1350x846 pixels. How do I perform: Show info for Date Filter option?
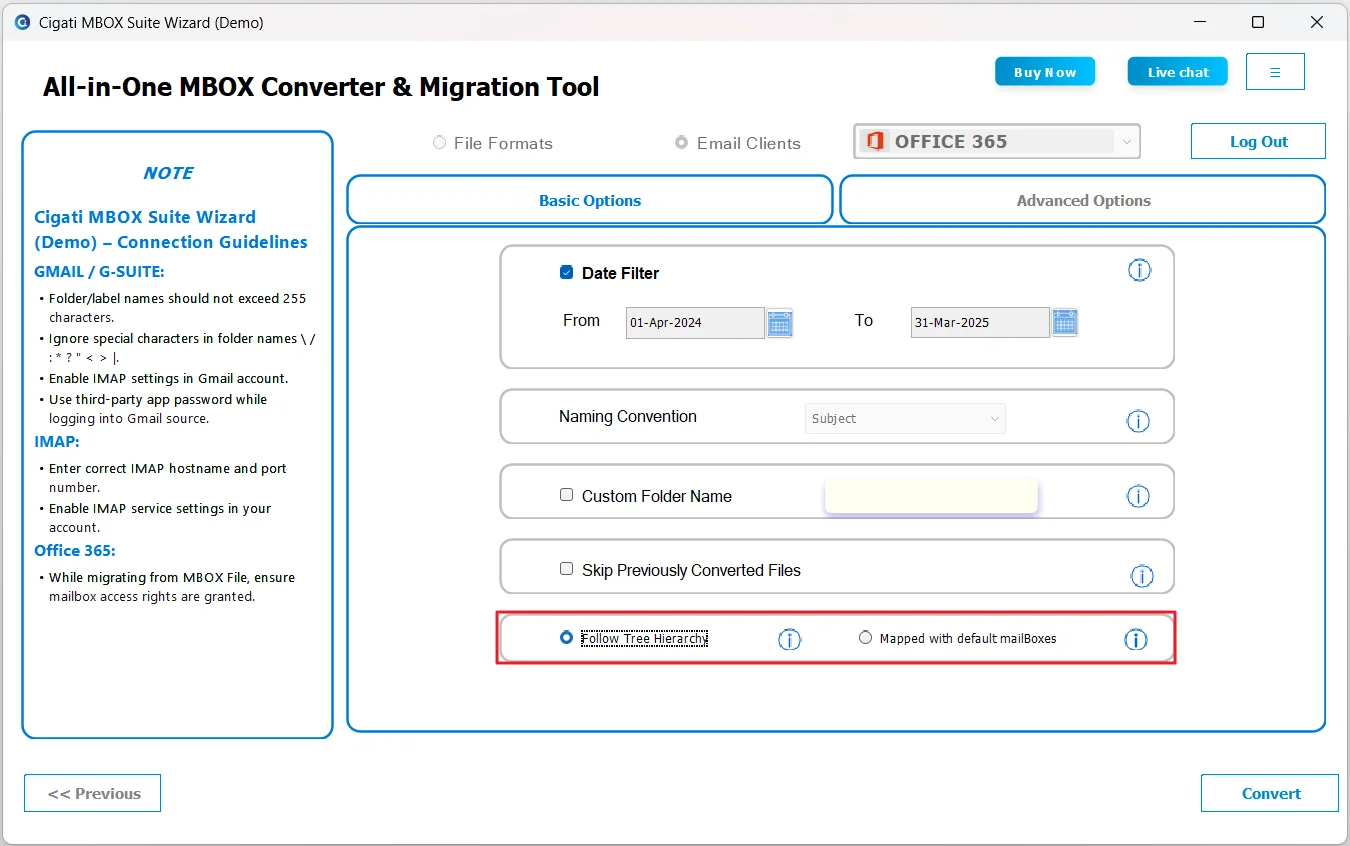click(x=1140, y=270)
